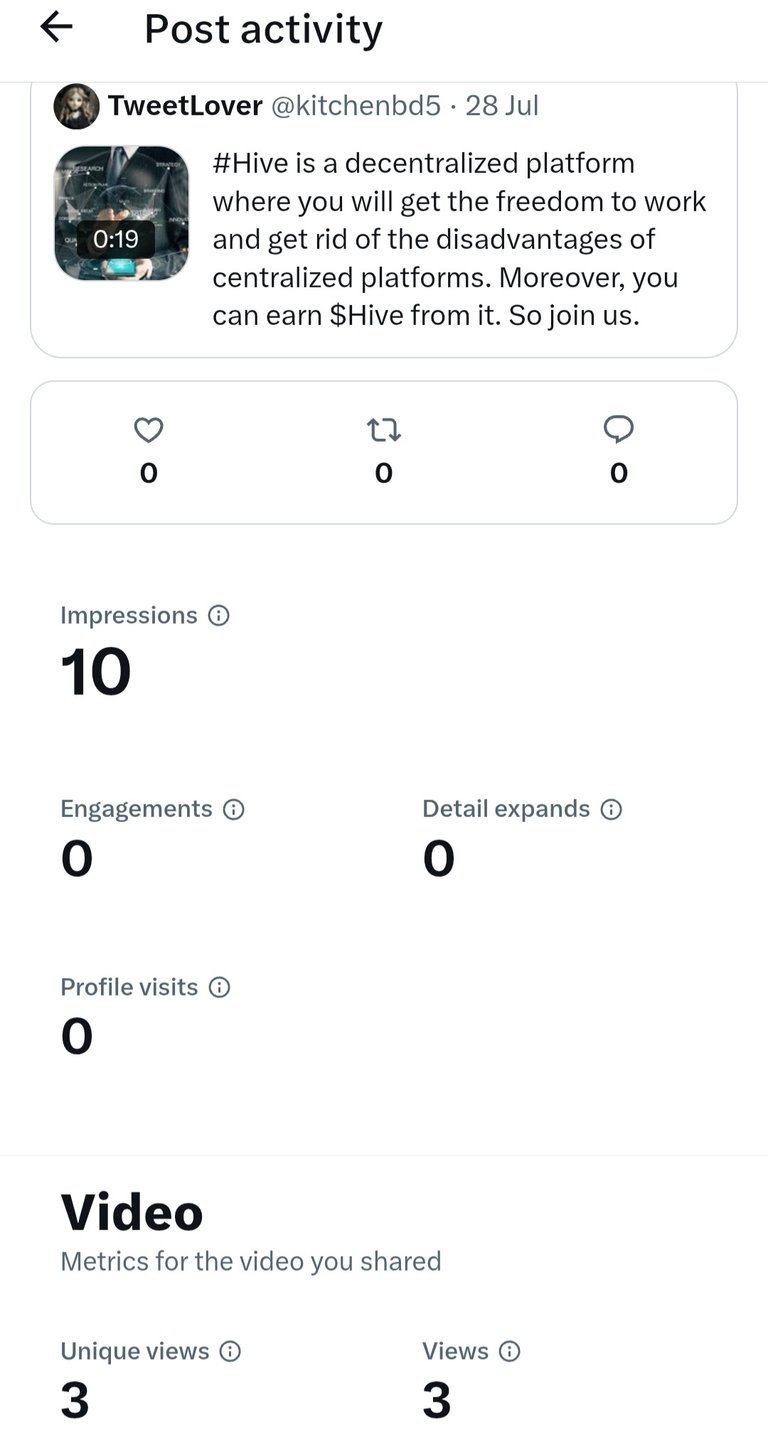Click the 28 Jul post date
Screen dimensions: 768x1438
(x=502, y=106)
